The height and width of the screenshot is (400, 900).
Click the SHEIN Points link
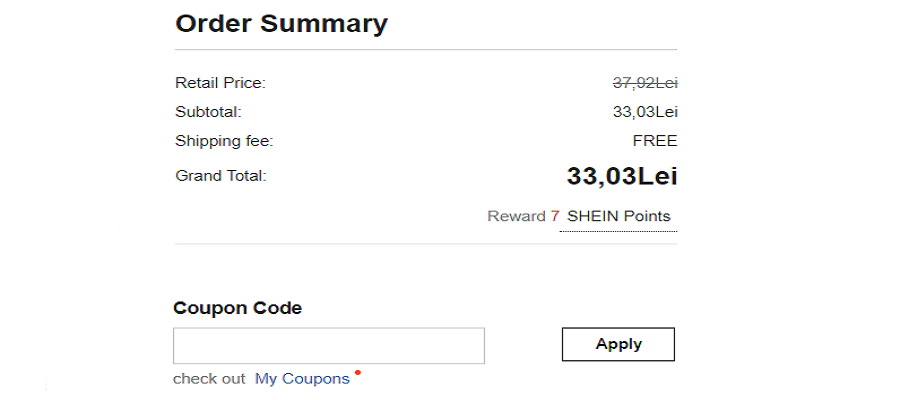point(618,216)
